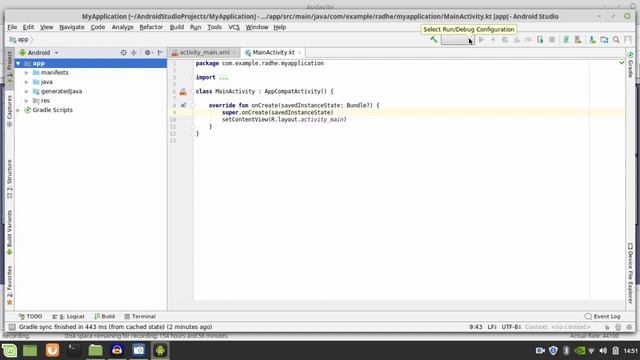
Task: Open the Tools menu
Action: 214,27
